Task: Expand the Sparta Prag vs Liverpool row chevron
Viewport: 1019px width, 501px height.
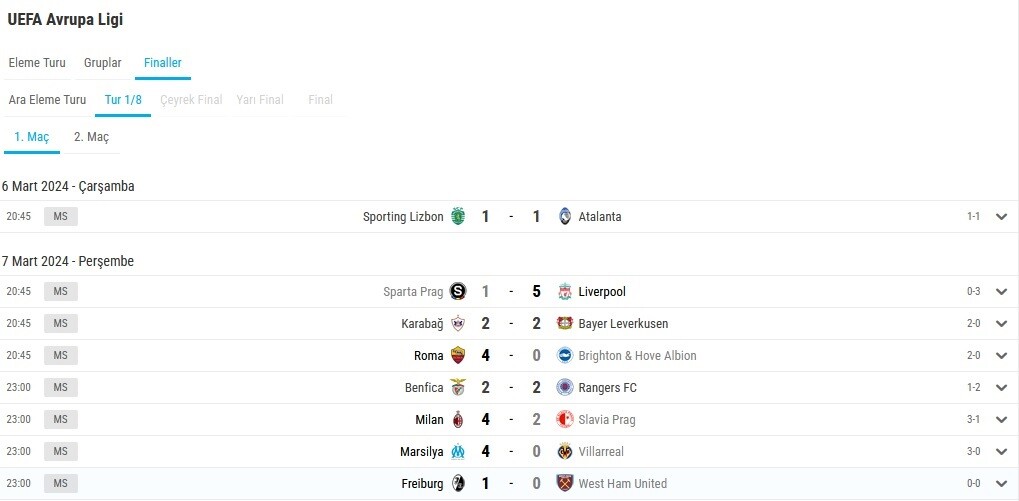Action: pos(1001,292)
